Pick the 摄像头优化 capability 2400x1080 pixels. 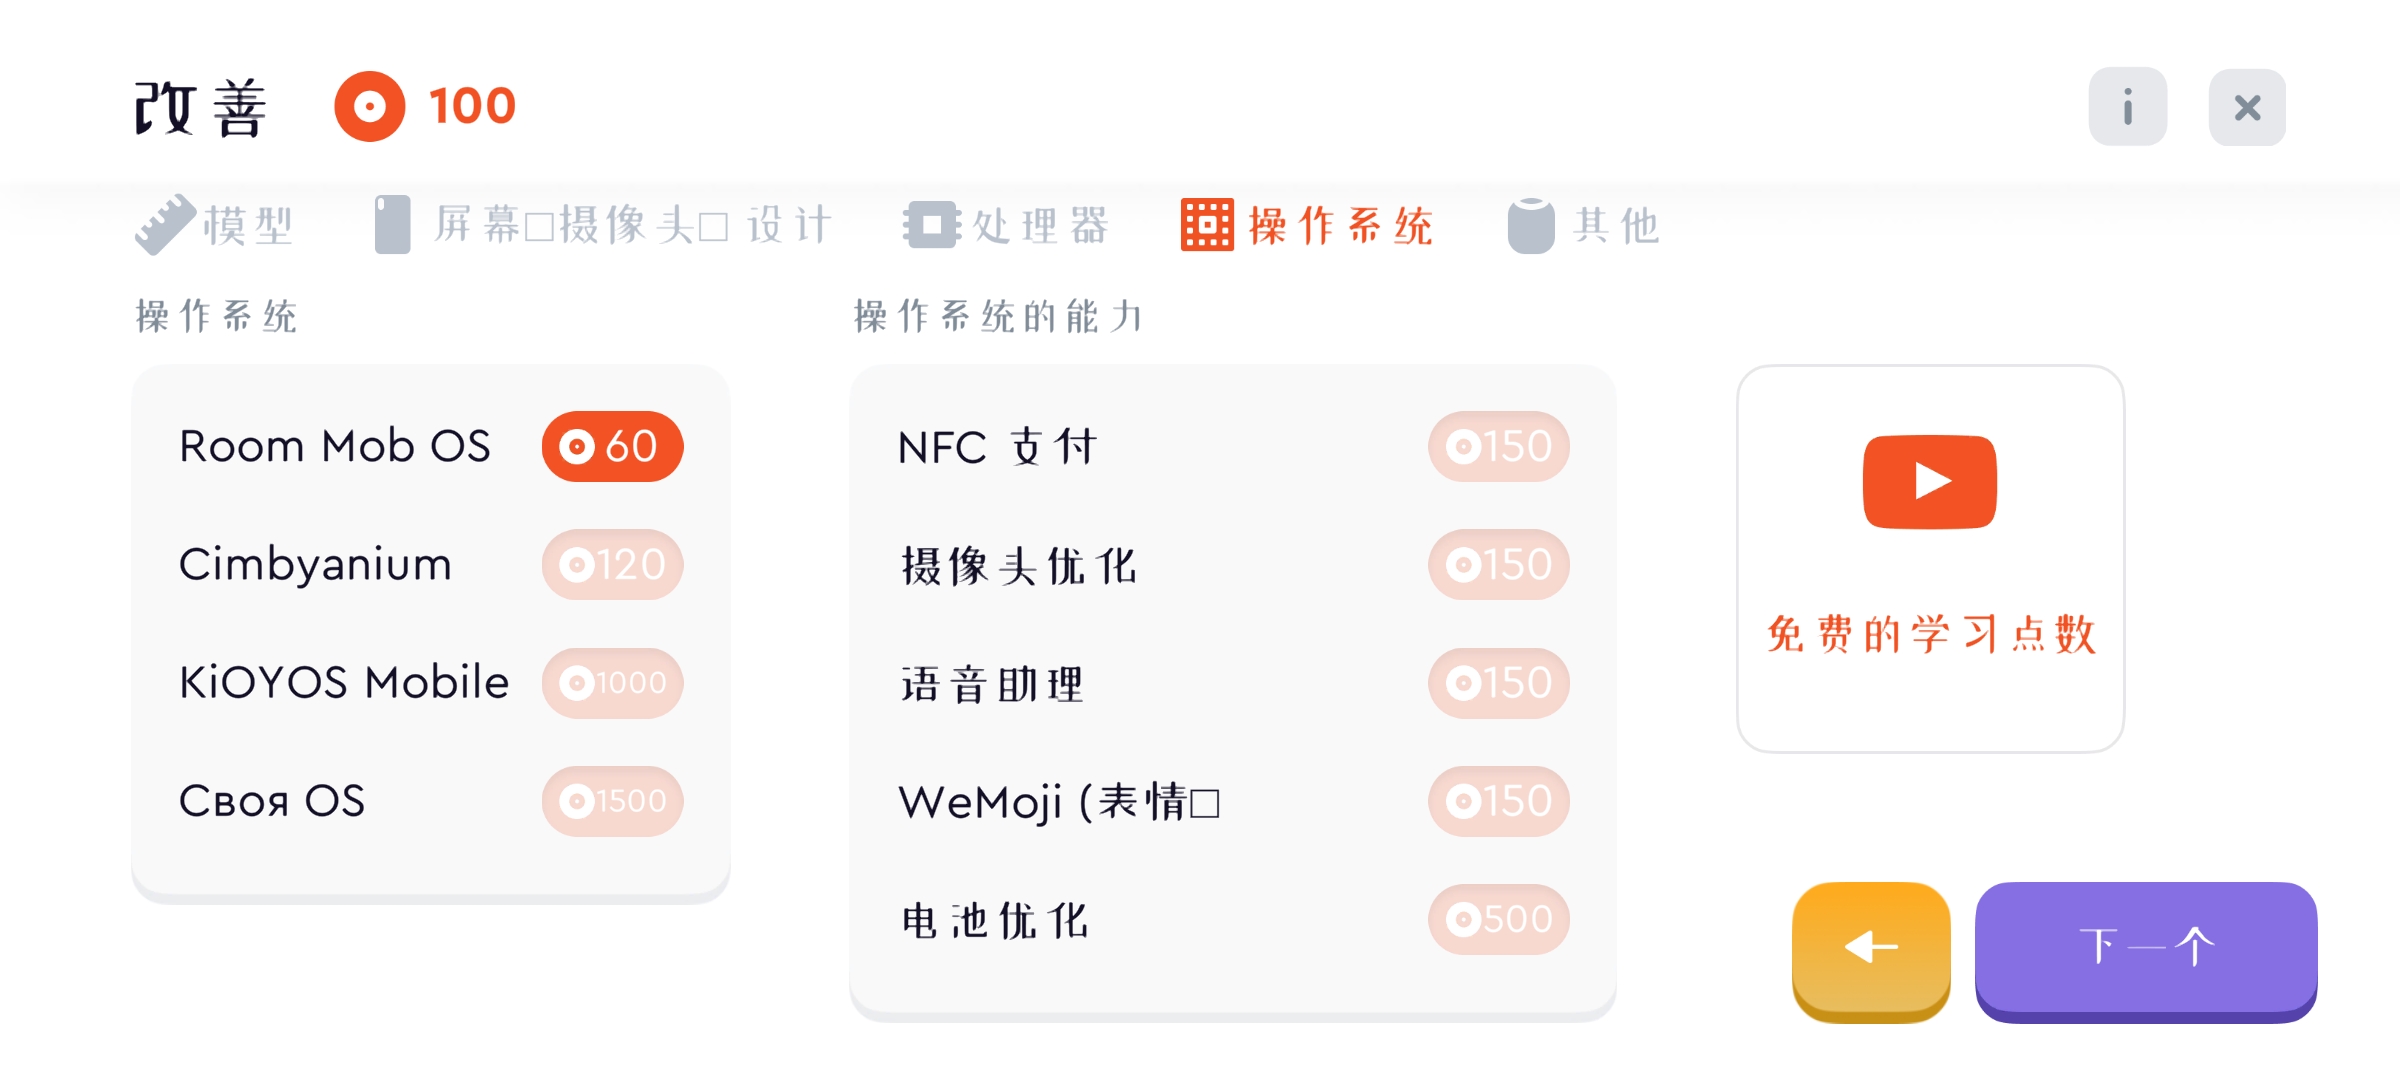[x=1018, y=565]
